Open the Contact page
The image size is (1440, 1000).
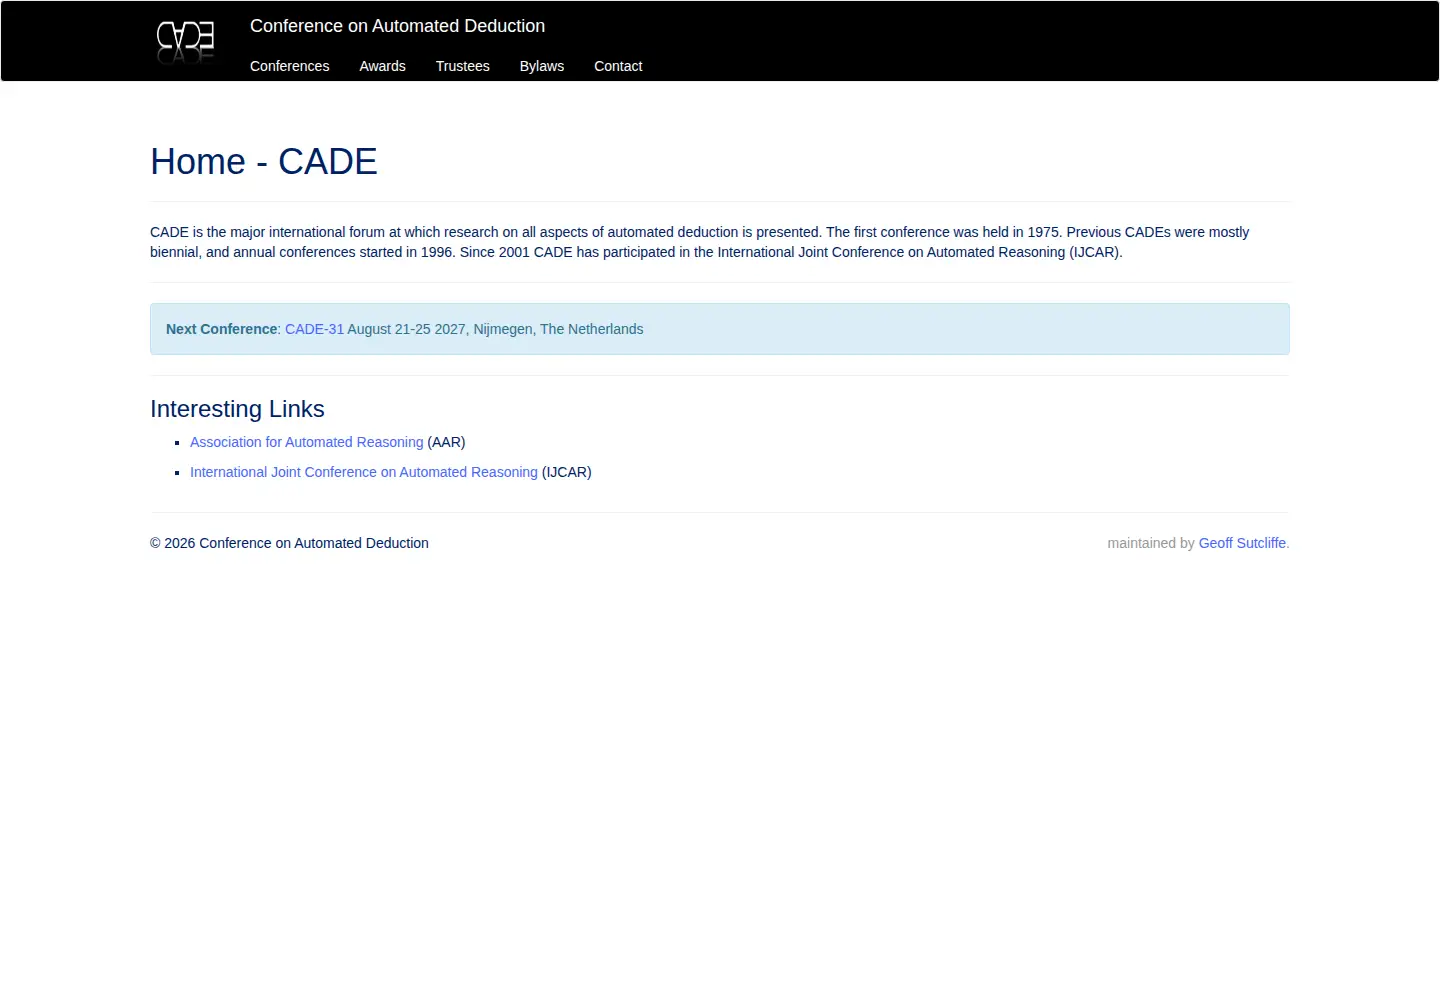618,66
